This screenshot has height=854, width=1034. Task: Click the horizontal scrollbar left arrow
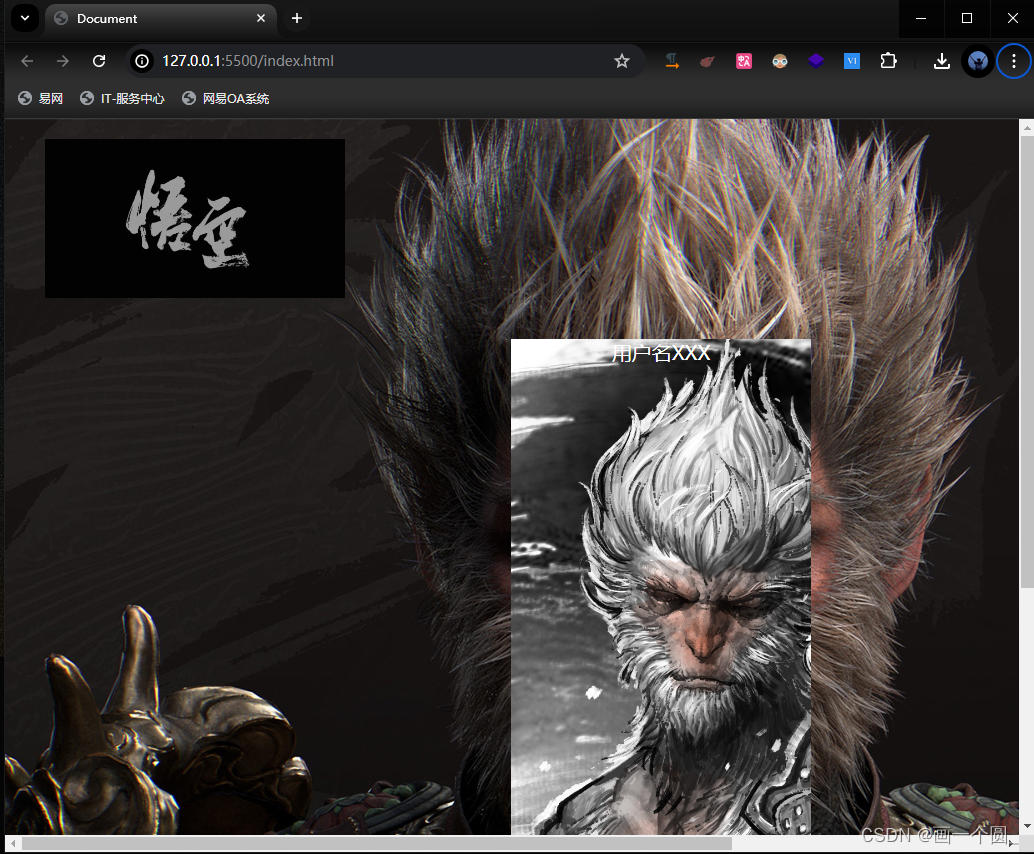coord(13,843)
